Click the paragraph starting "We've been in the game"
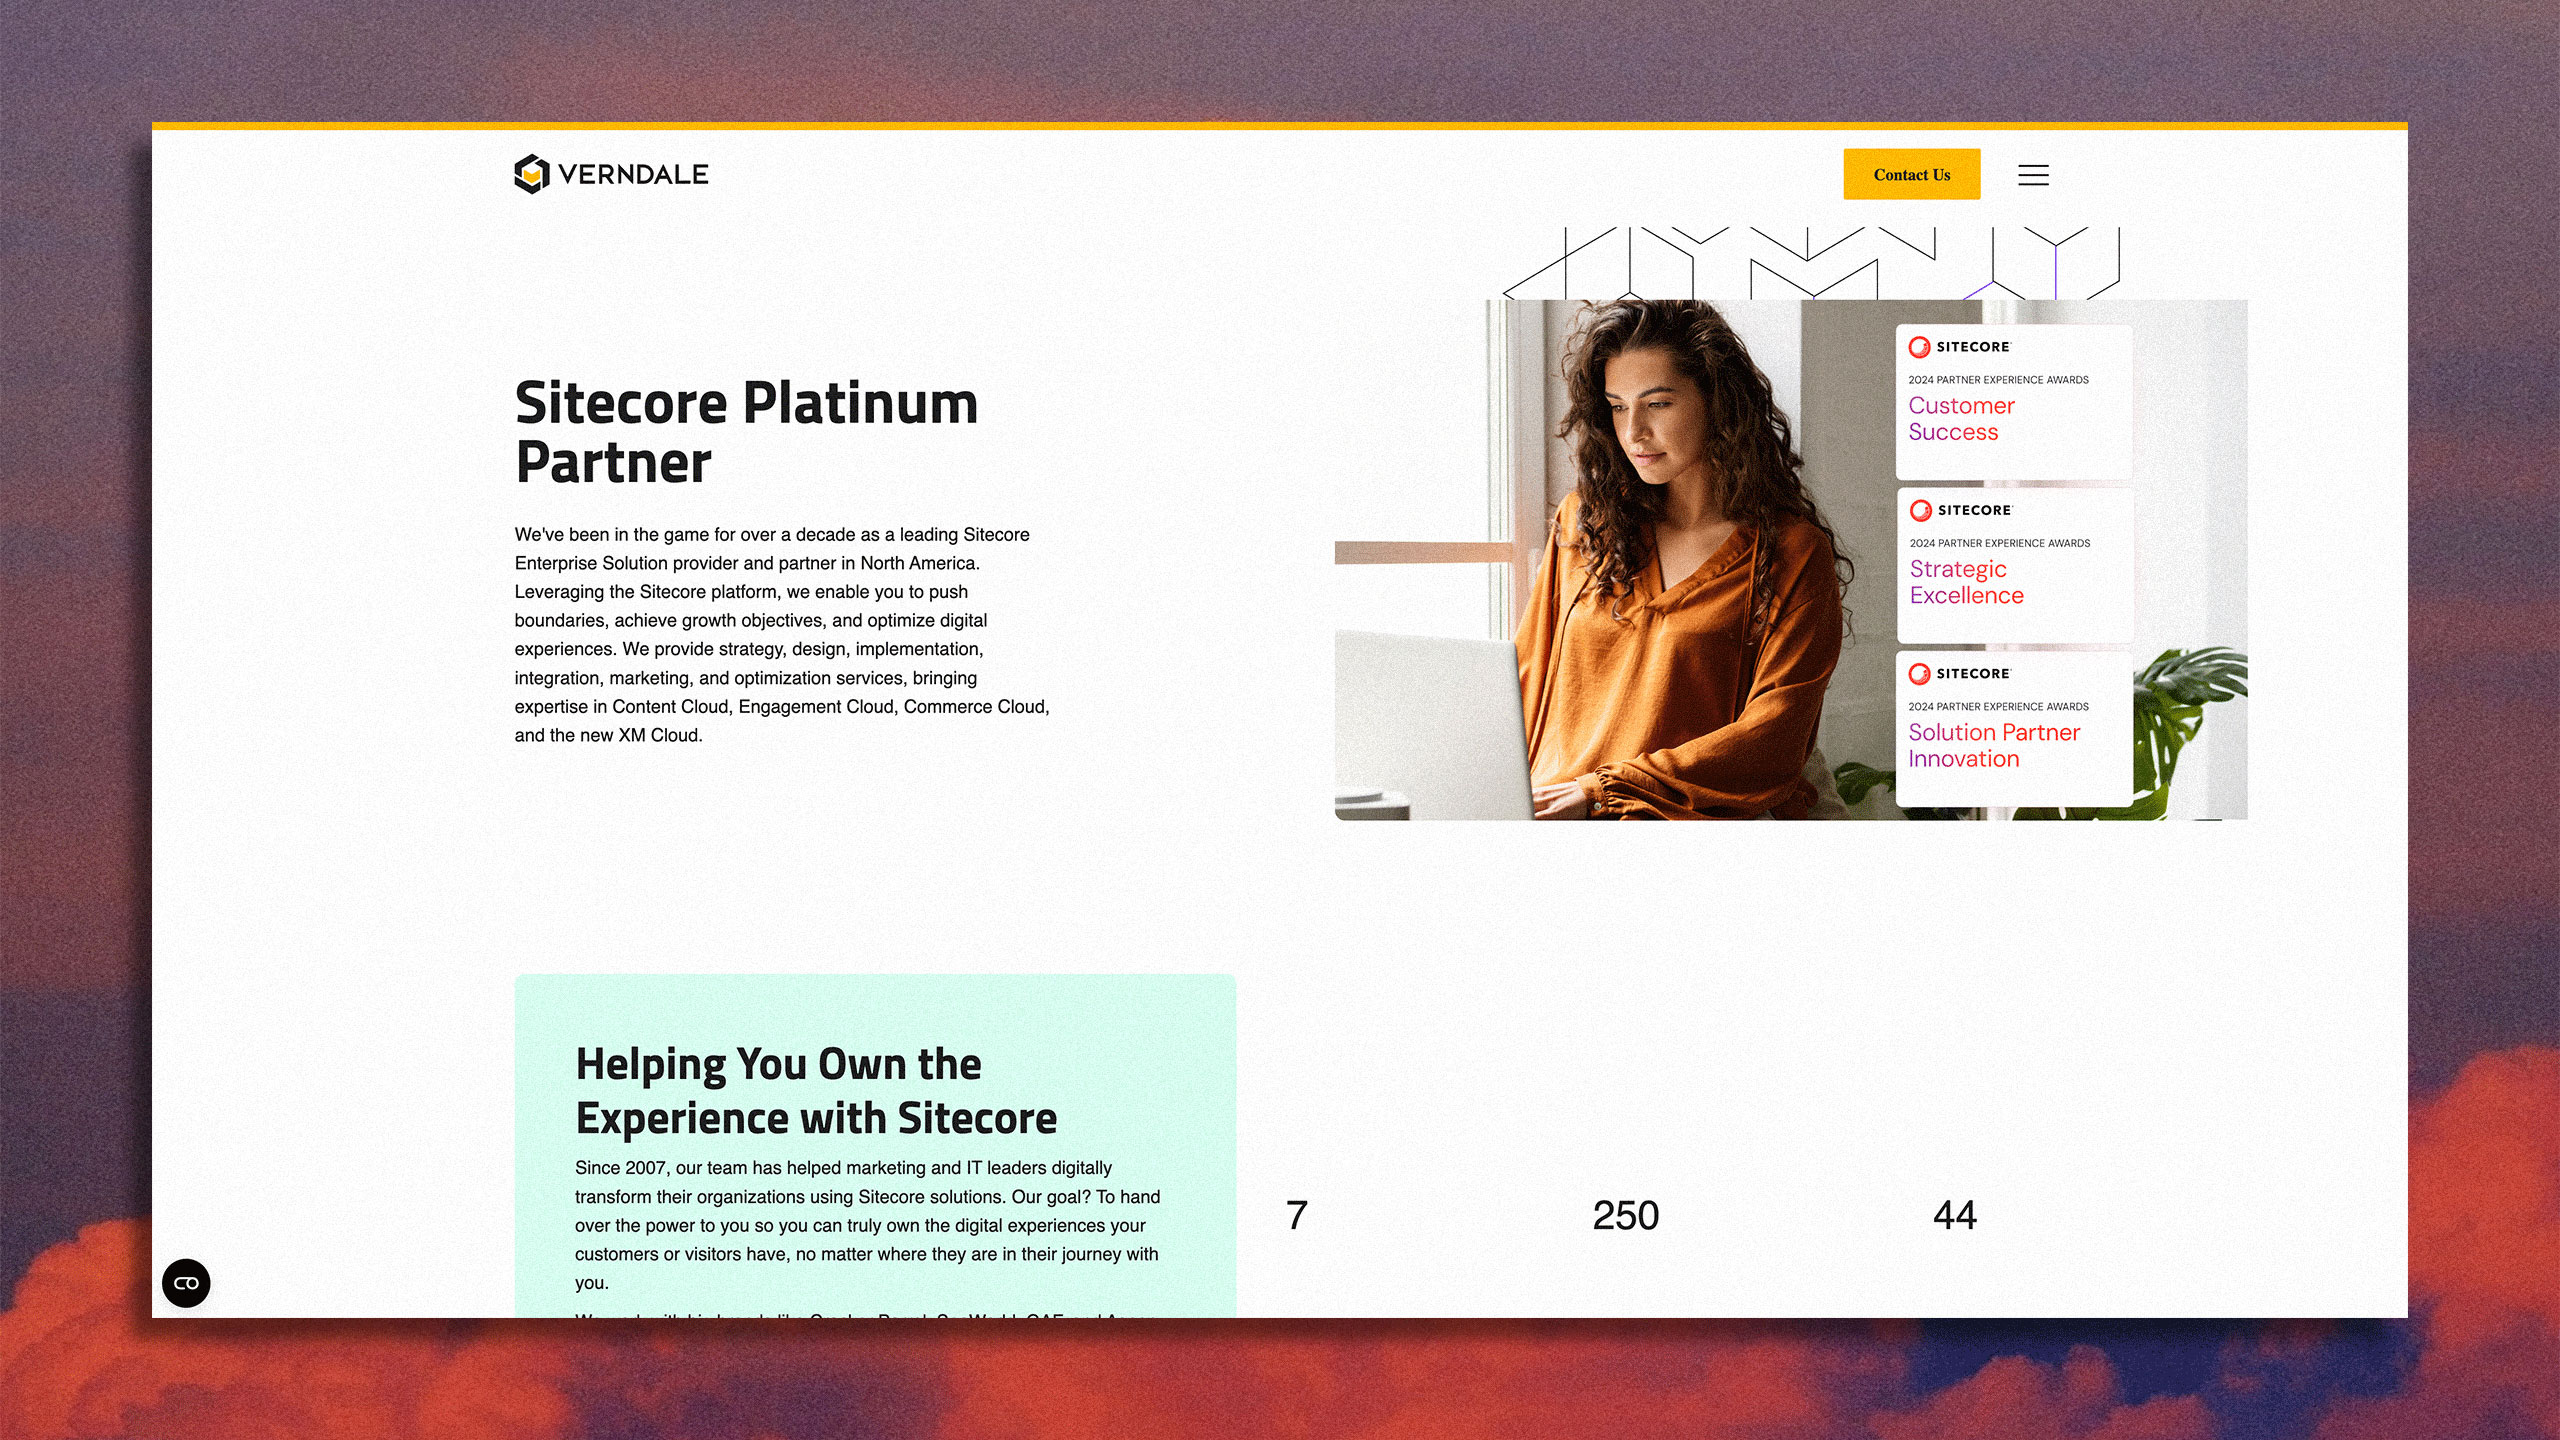This screenshot has width=2560, height=1440. click(782, 635)
